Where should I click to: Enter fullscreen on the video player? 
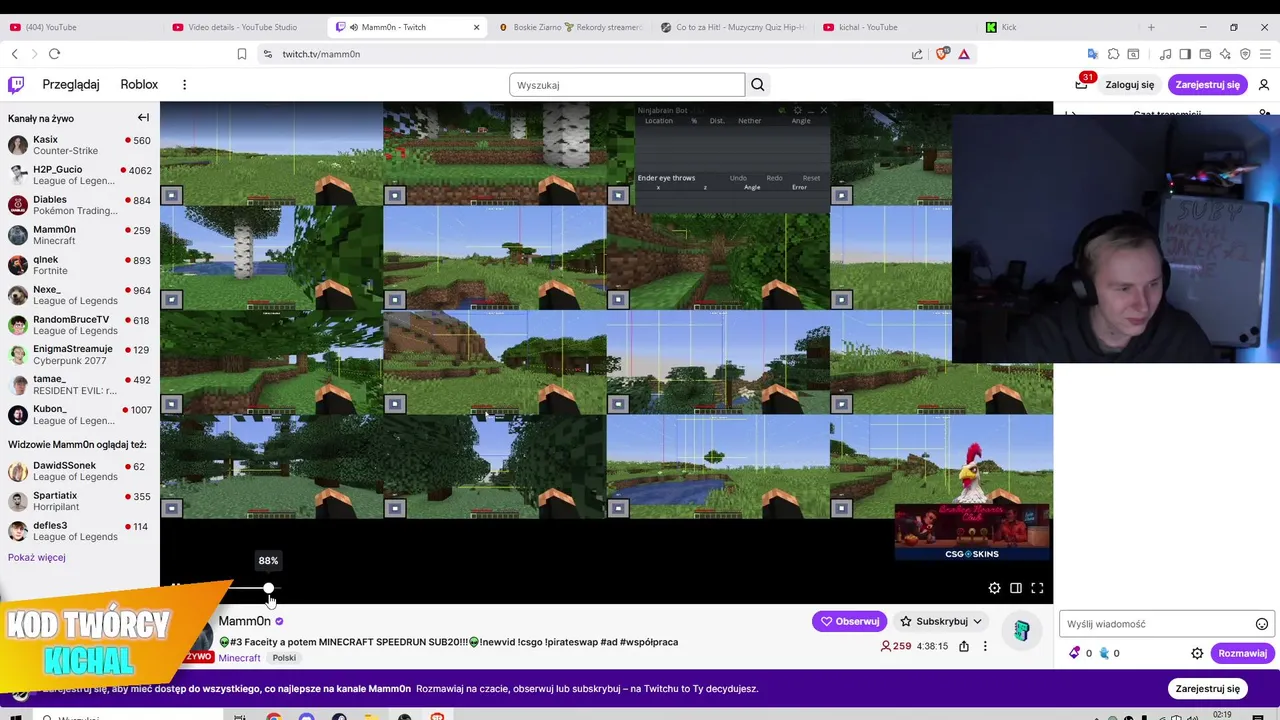(1037, 588)
